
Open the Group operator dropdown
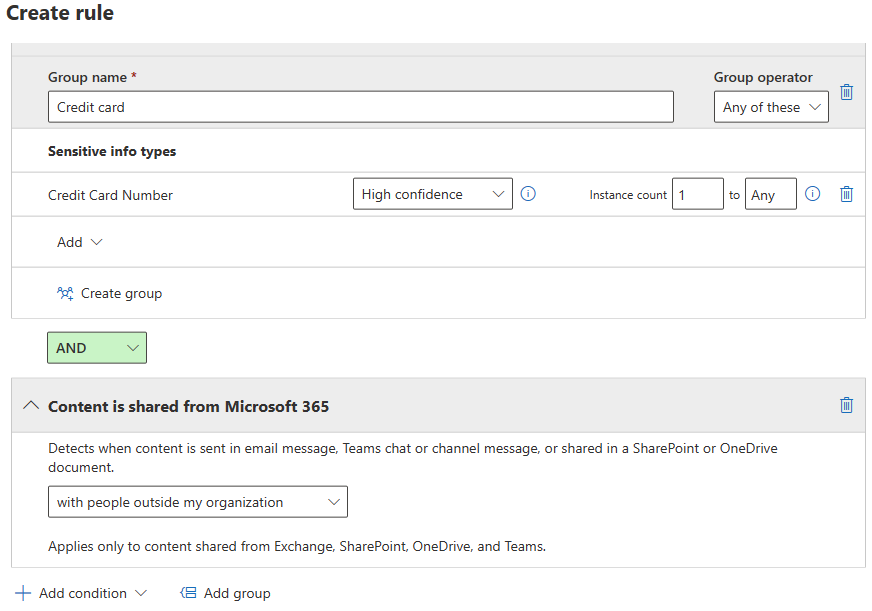pos(770,107)
